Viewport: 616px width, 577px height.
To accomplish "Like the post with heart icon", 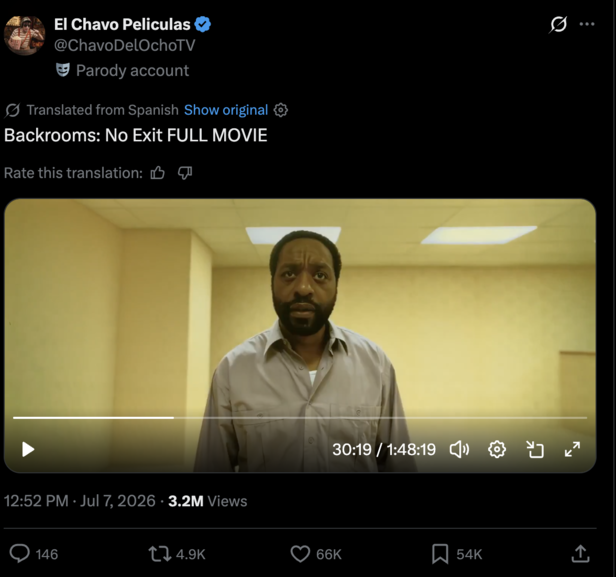I will 300,554.
